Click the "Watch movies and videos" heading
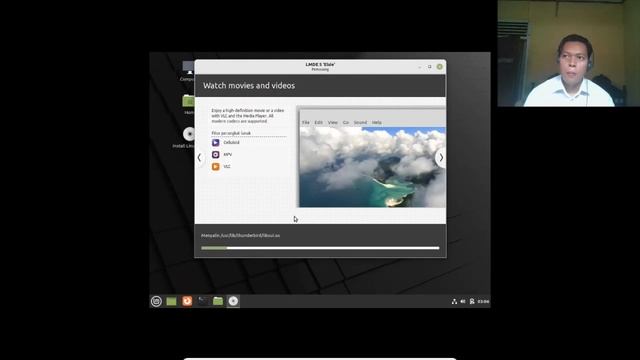 [x=249, y=86]
